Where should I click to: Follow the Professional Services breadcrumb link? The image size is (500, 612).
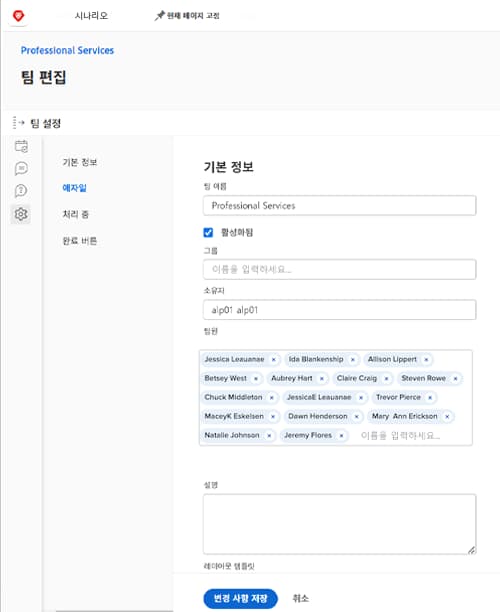(67, 50)
